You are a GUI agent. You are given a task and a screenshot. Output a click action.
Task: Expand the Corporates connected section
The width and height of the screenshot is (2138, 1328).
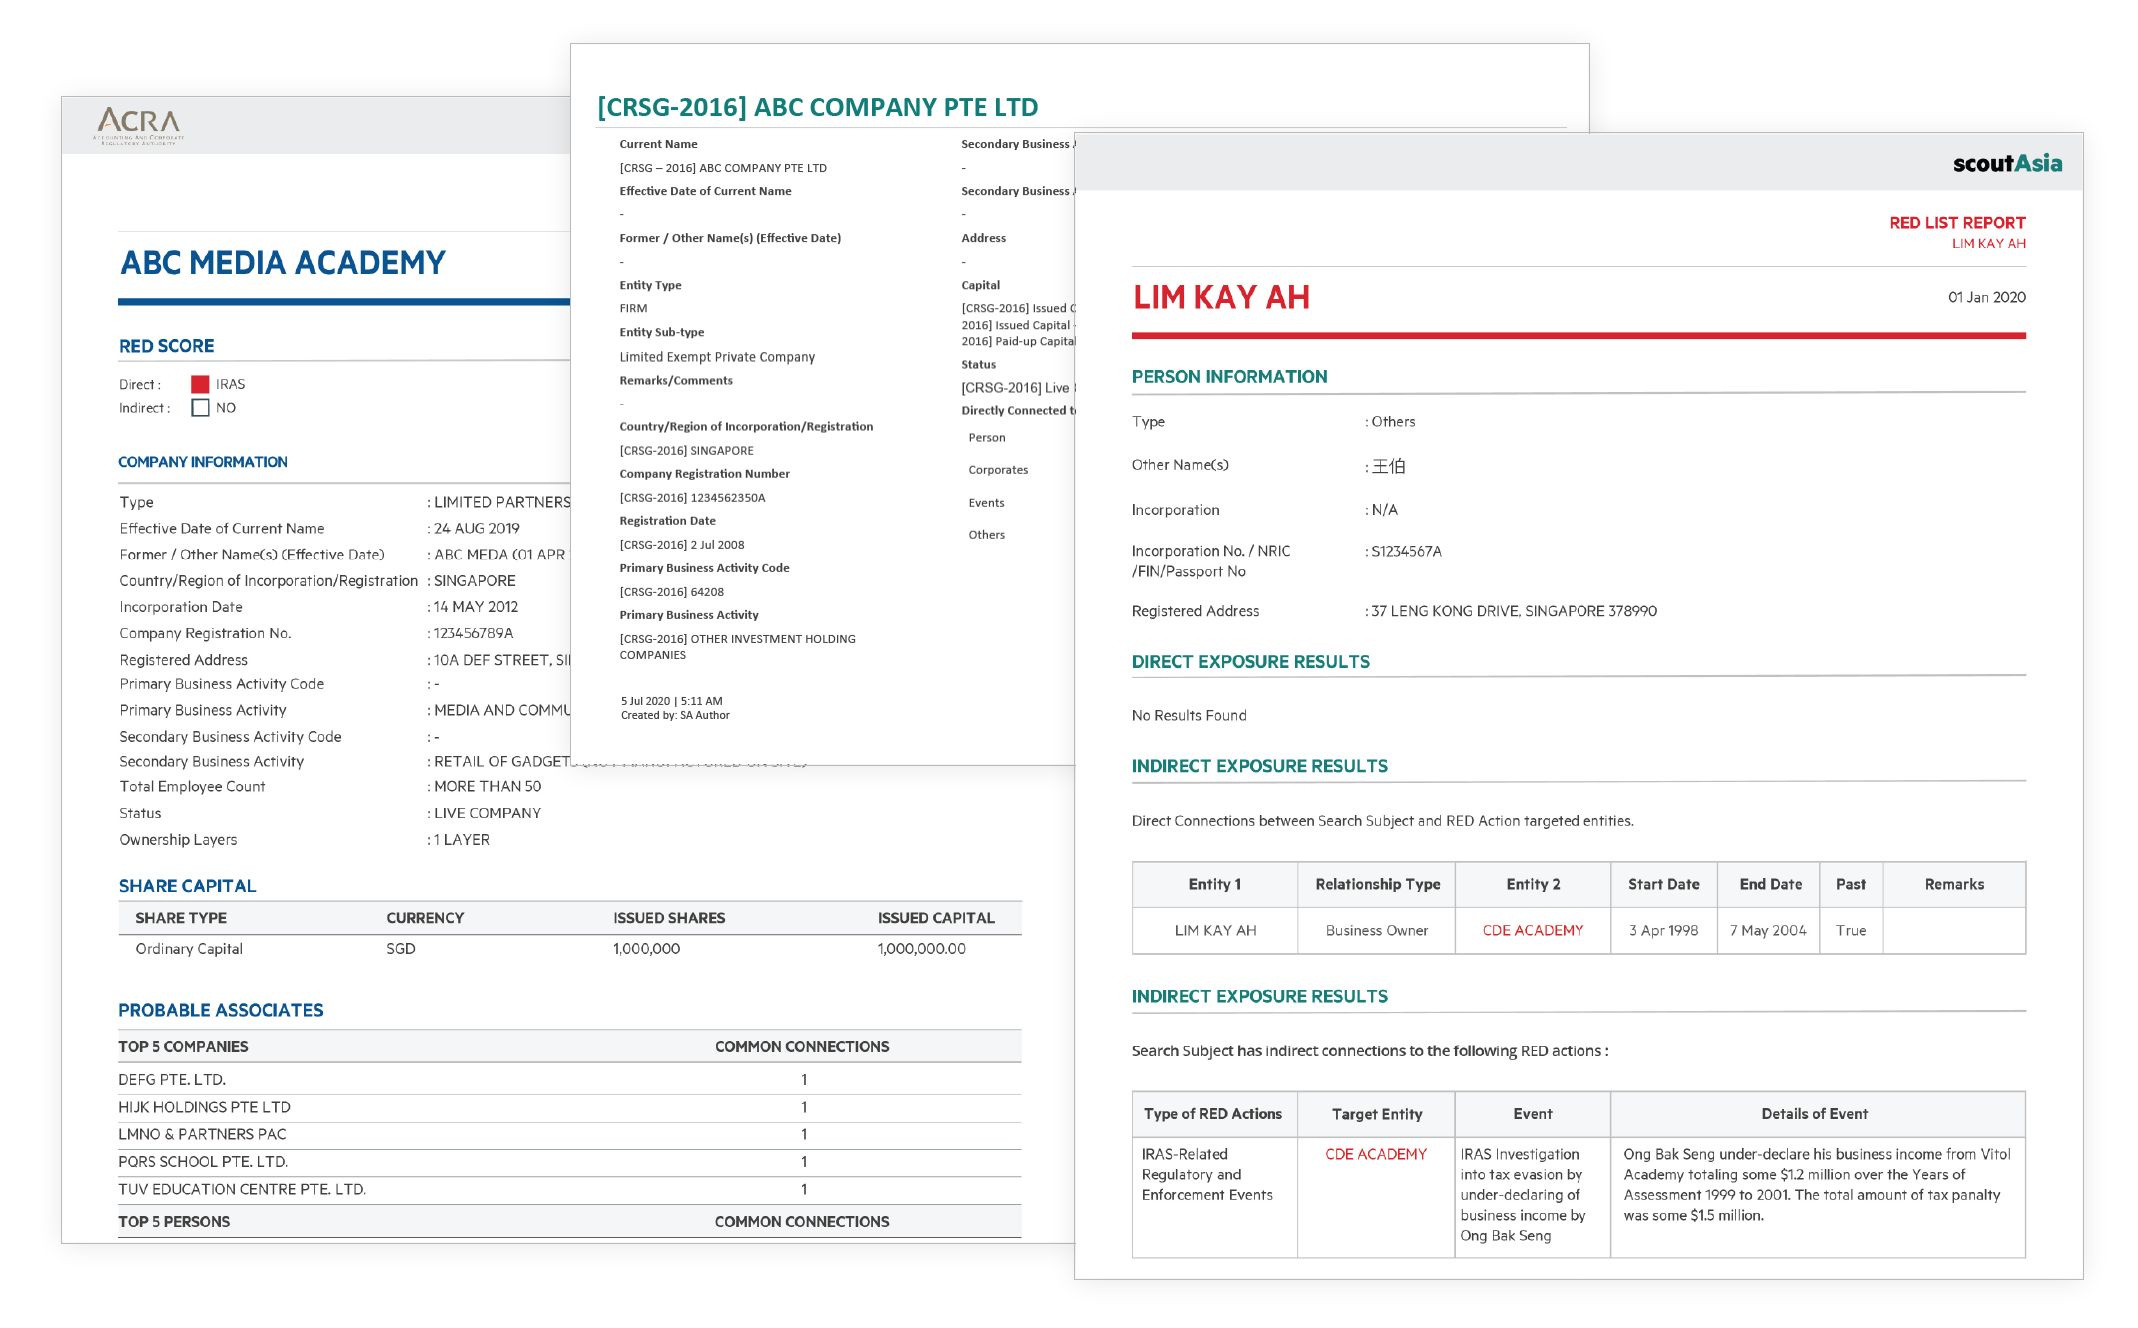point(997,470)
